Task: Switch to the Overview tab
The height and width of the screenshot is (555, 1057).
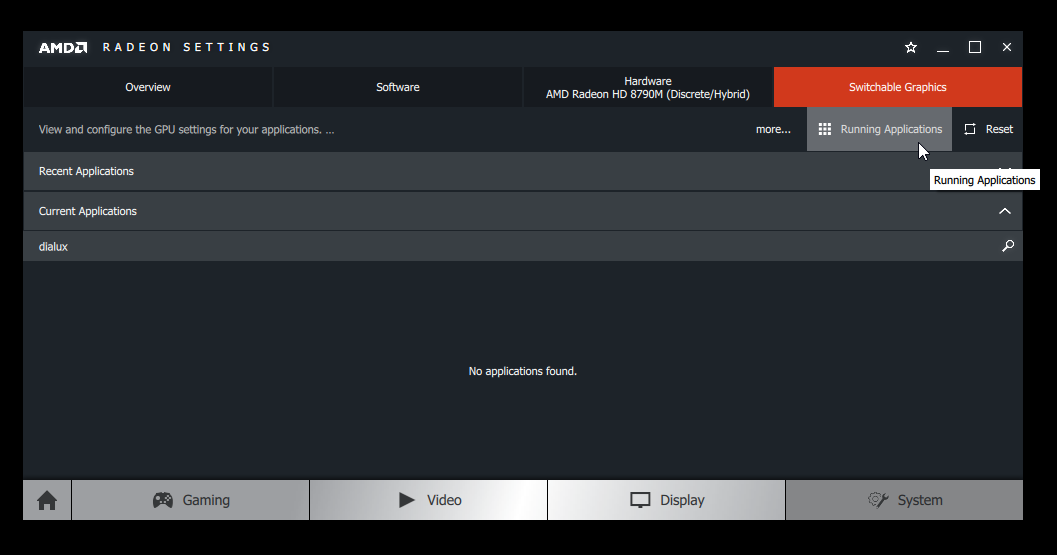Action: (148, 87)
